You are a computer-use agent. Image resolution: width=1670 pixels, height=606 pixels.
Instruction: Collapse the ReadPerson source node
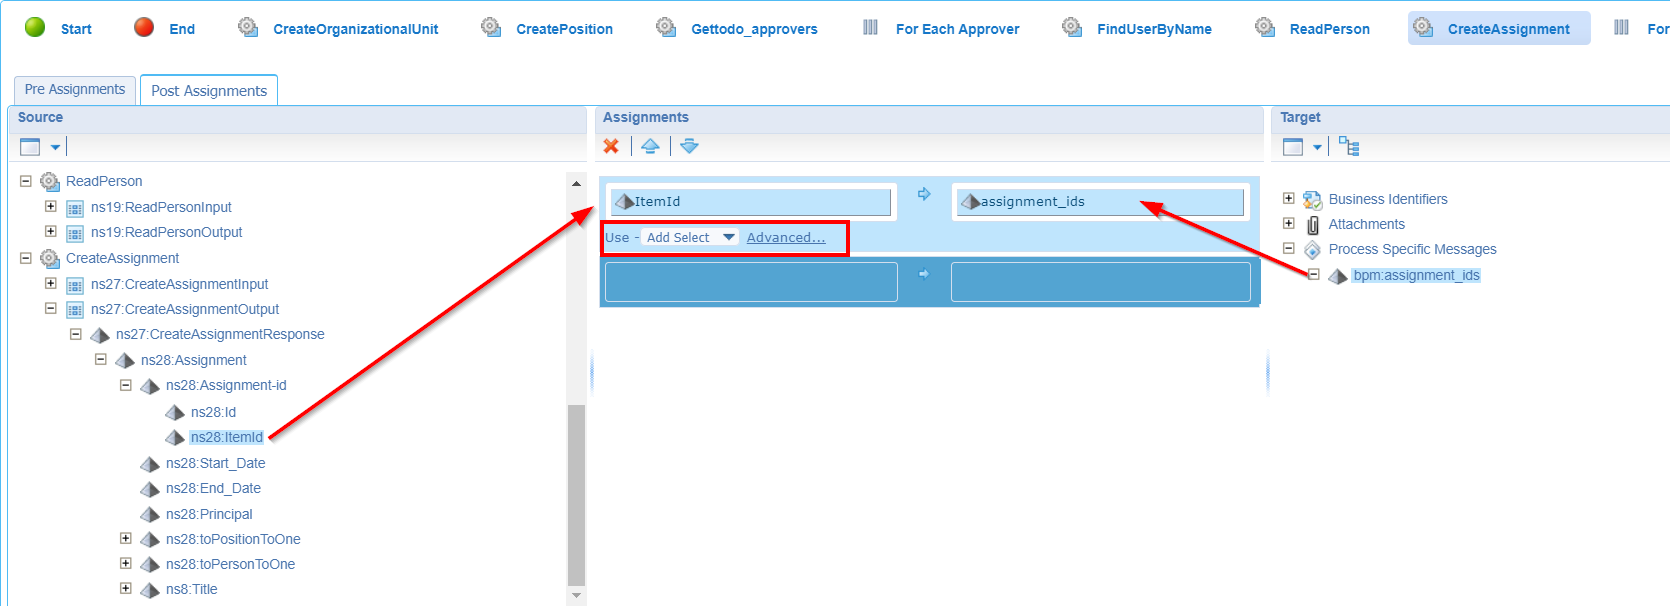coord(26,181)
